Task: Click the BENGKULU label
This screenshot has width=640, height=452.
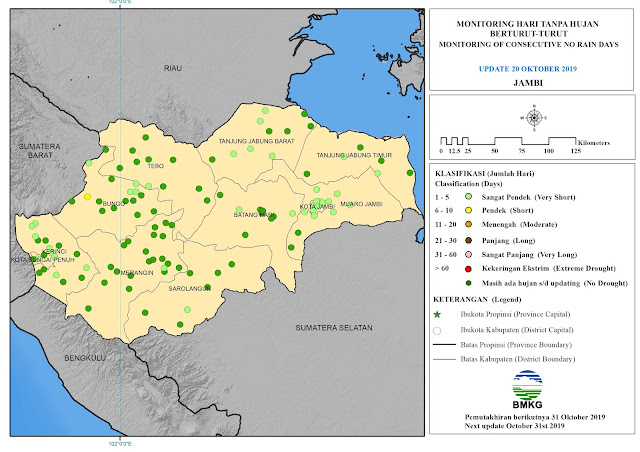Action: point(85,358)
